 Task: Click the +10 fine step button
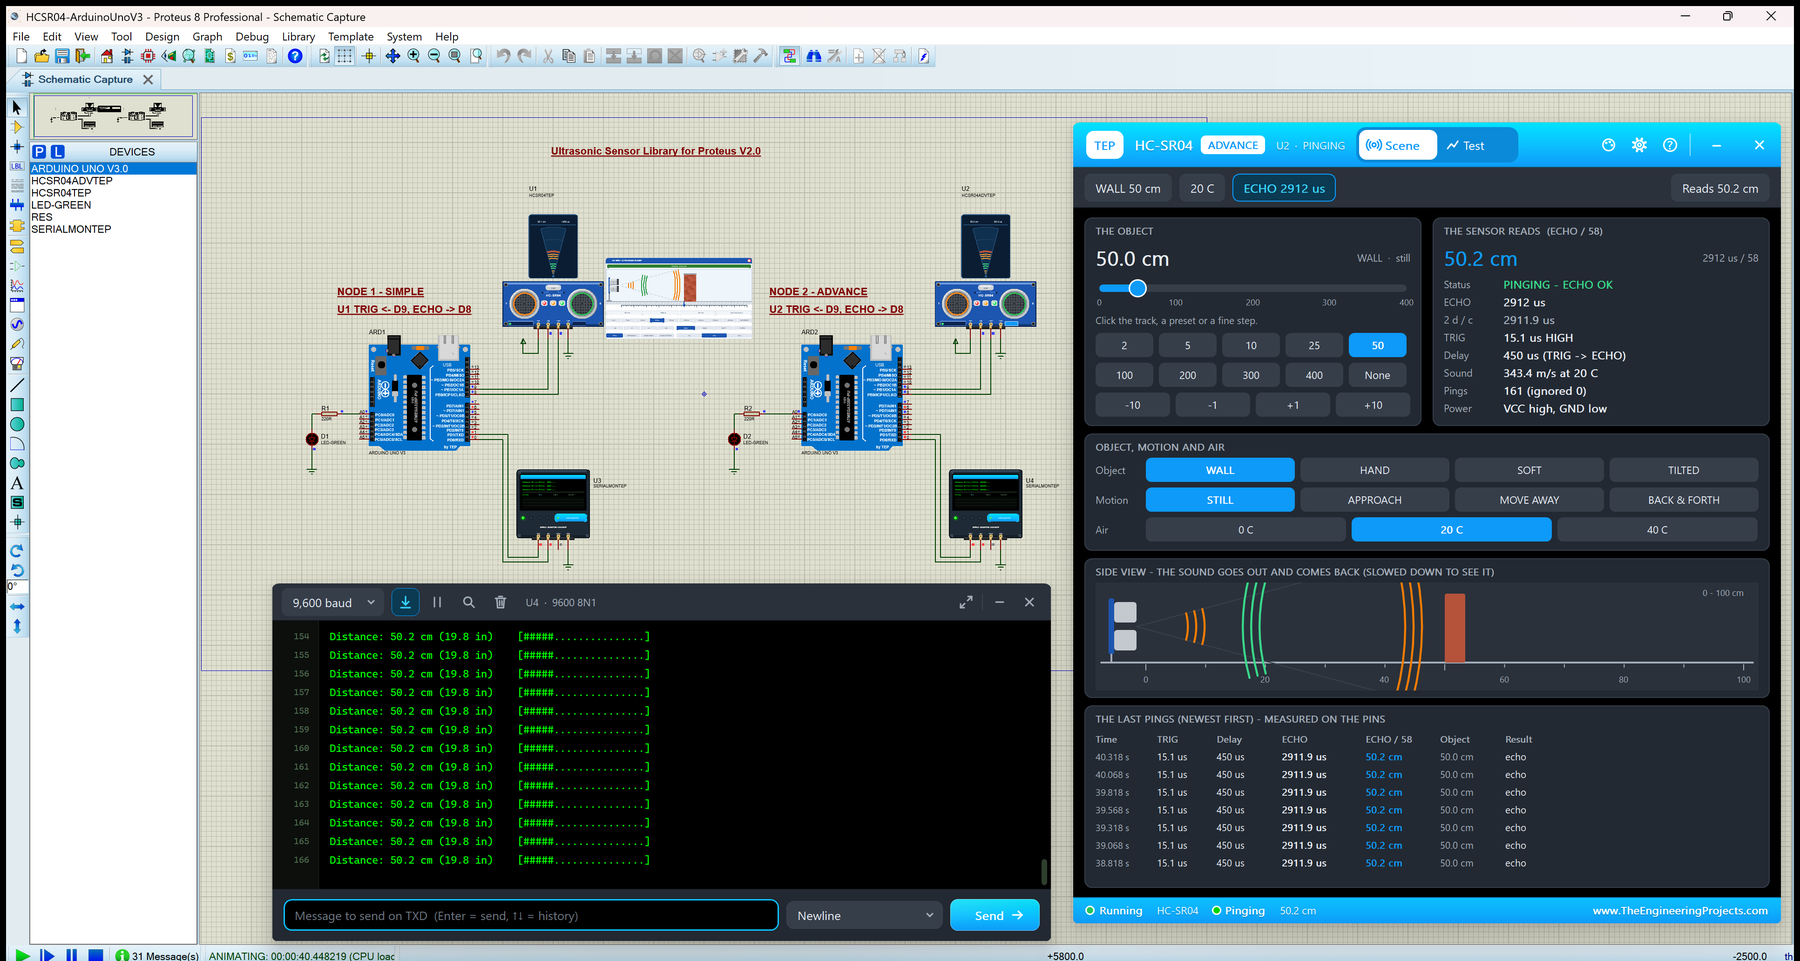pyautogui.click(x=1373, y=405)
